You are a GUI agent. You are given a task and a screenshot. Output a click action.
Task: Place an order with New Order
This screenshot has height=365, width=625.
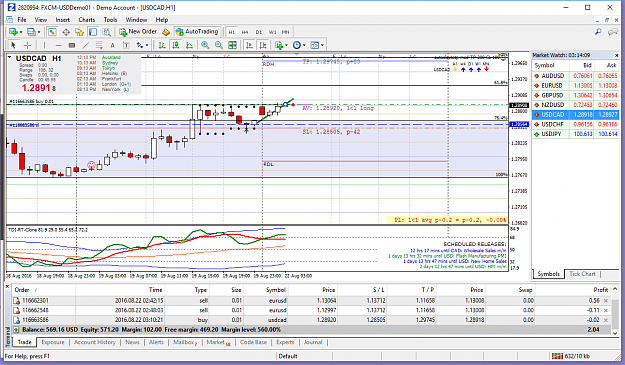tap(138, 32)
